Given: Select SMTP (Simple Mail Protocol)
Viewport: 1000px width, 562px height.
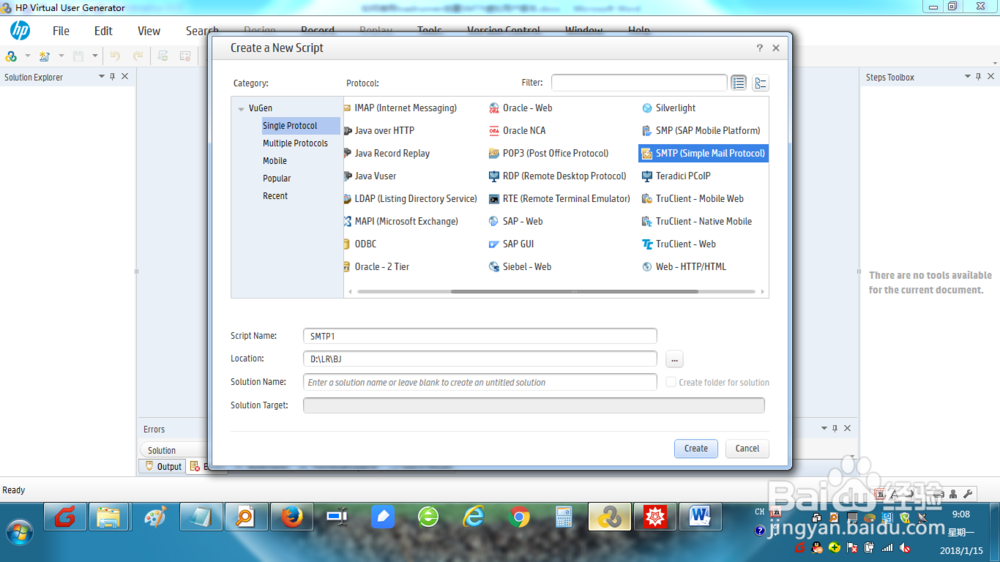Looking at the screenshot, I should coord(703,153).
